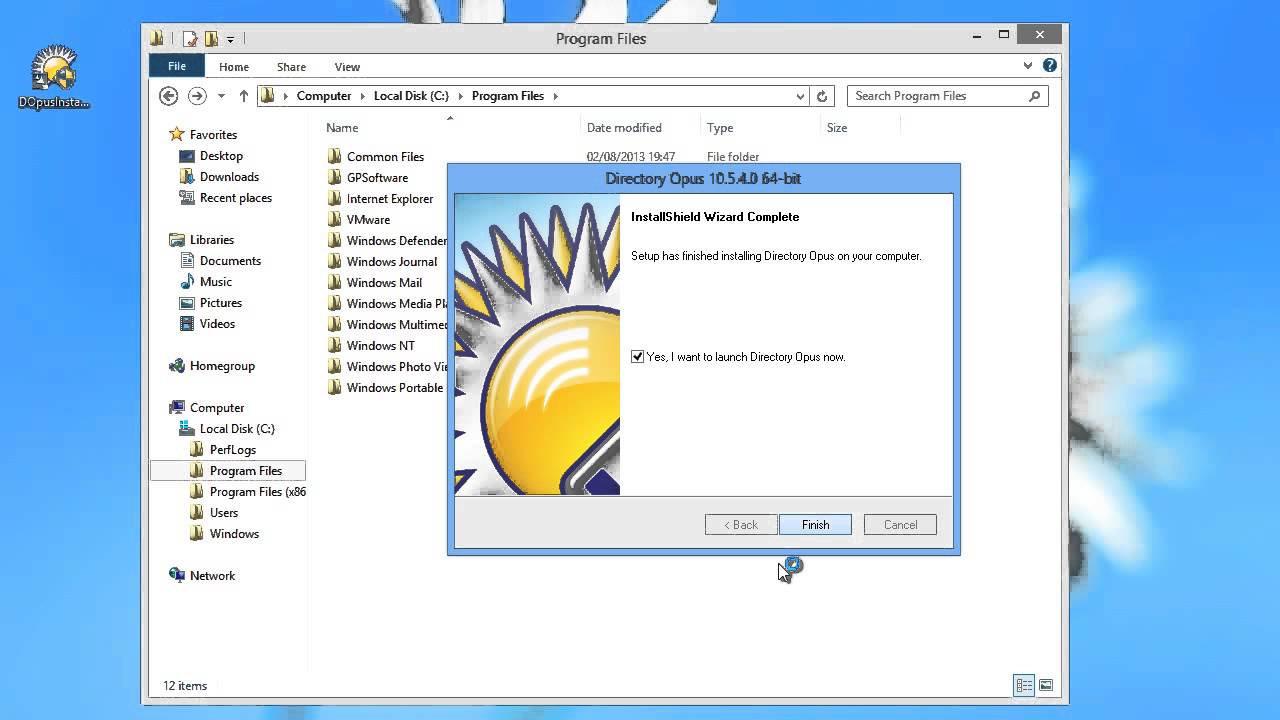Select the GPSoftware folder icon

coord(335,178)
